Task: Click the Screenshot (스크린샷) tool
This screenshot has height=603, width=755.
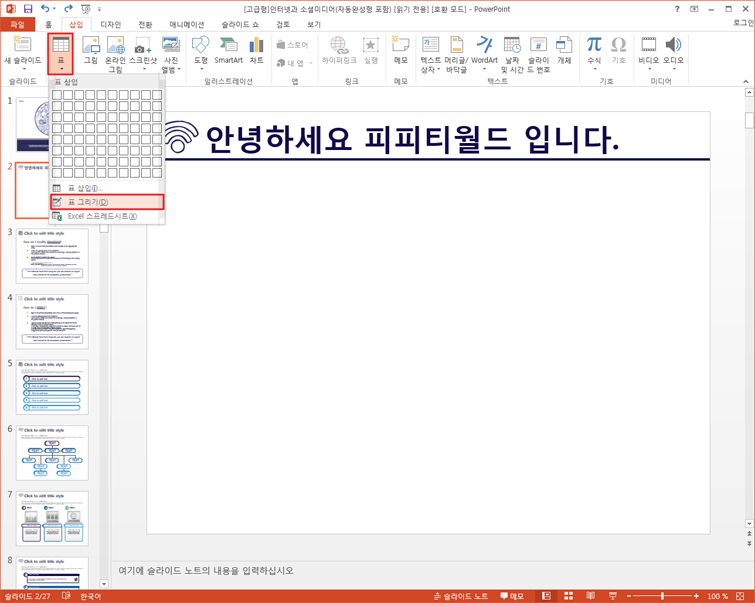Action: tap(143, 52)
